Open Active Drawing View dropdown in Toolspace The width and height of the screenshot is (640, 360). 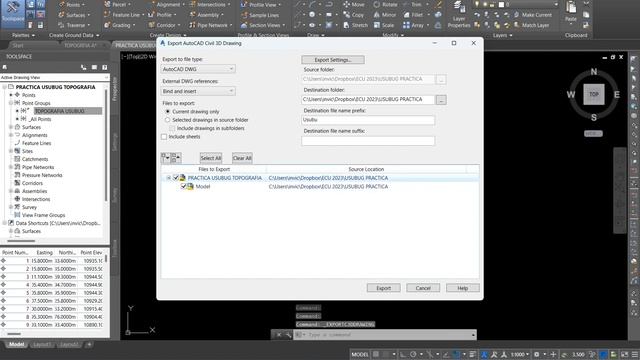click(55, 77)
